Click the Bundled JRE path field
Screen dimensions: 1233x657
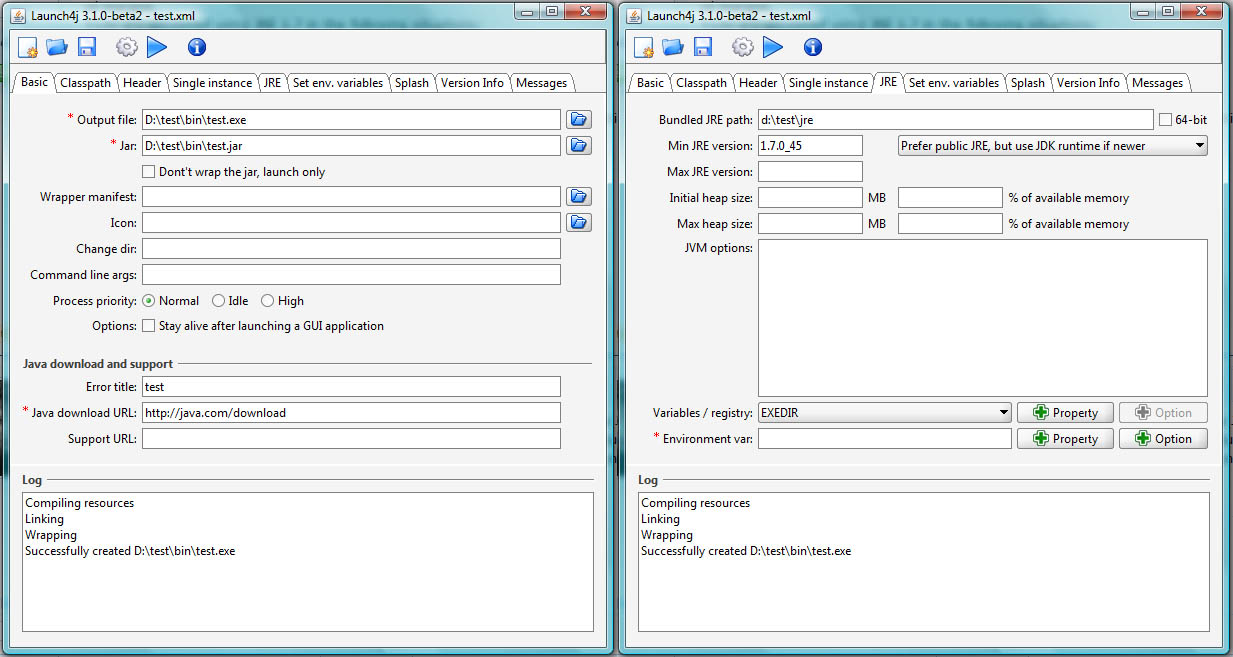pos(955,120)
